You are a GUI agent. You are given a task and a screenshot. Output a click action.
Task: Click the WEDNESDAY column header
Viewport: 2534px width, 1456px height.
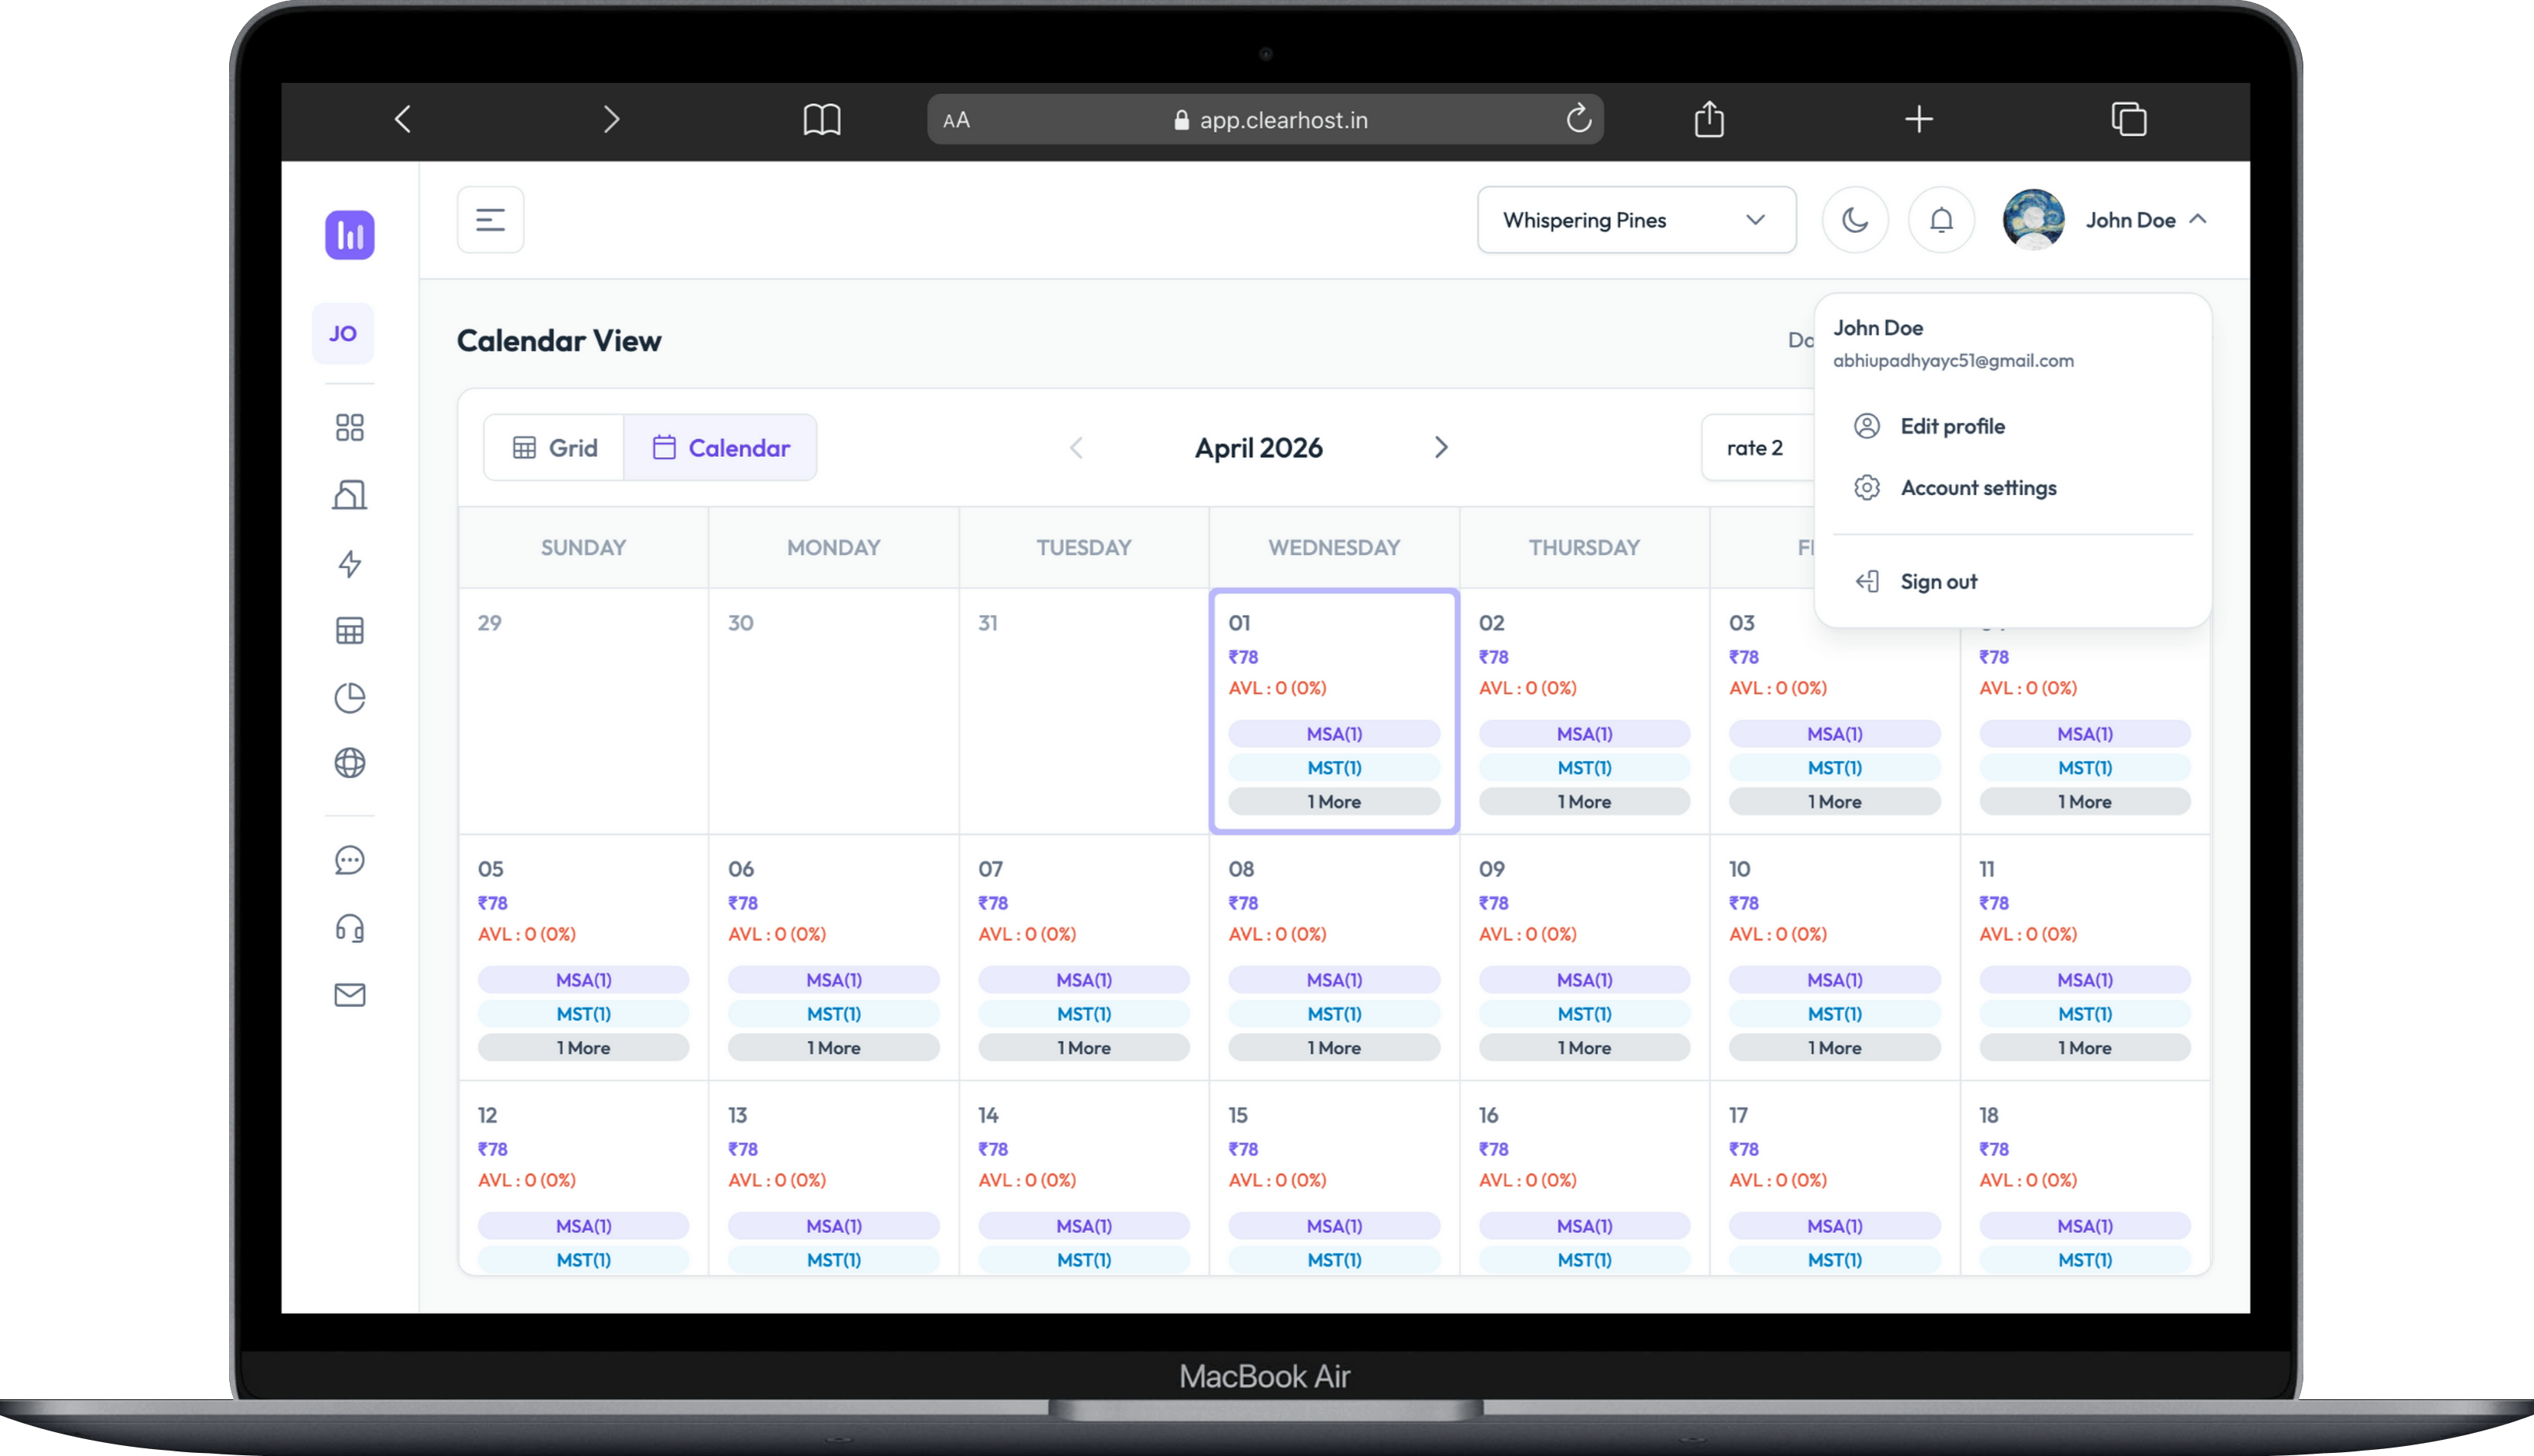pyautogui.click(x=1334, y=548)
